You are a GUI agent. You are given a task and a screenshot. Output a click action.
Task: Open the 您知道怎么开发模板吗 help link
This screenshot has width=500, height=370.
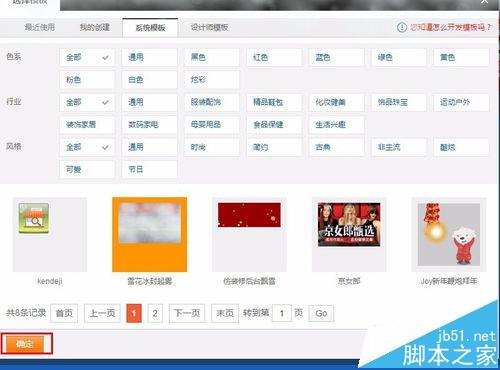tap(450, 27)
